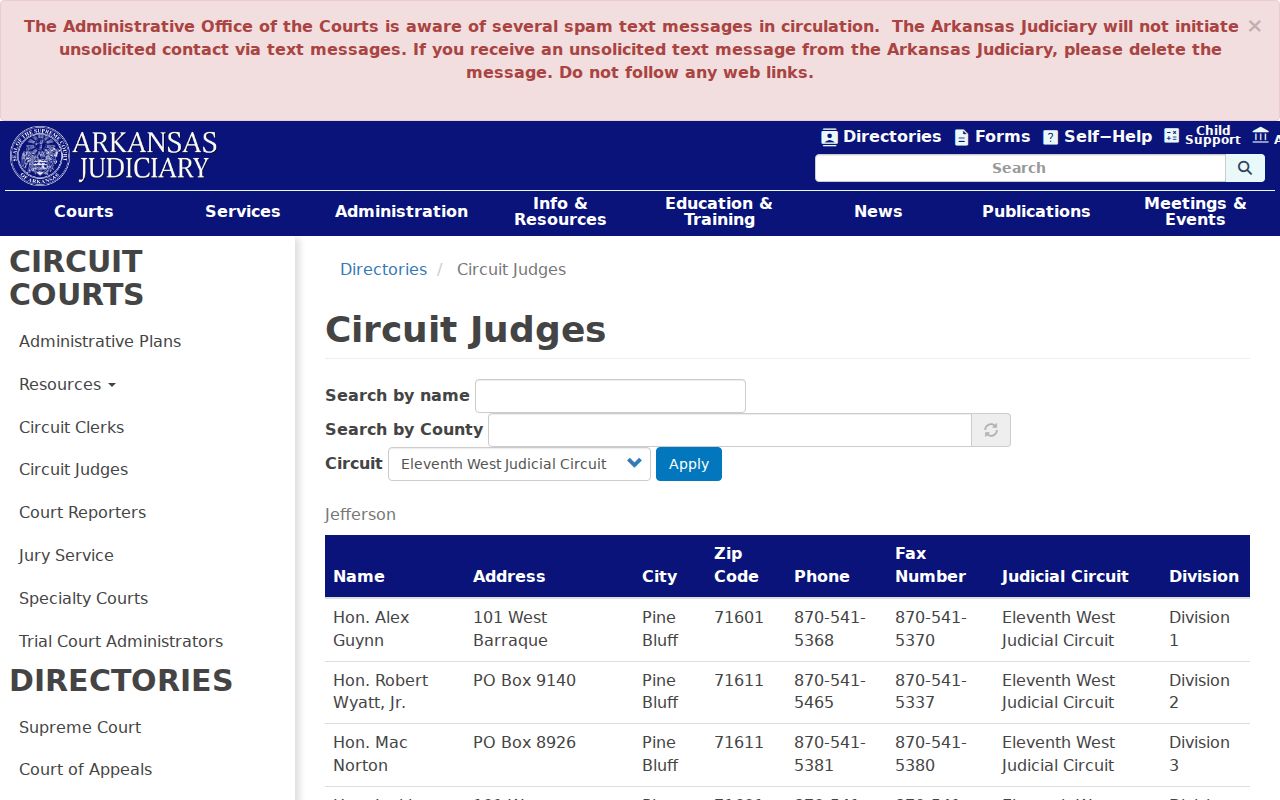This screenshot has height=800, width=1280.
Task: Click the Apply filter button
Action: coord(689,464)
